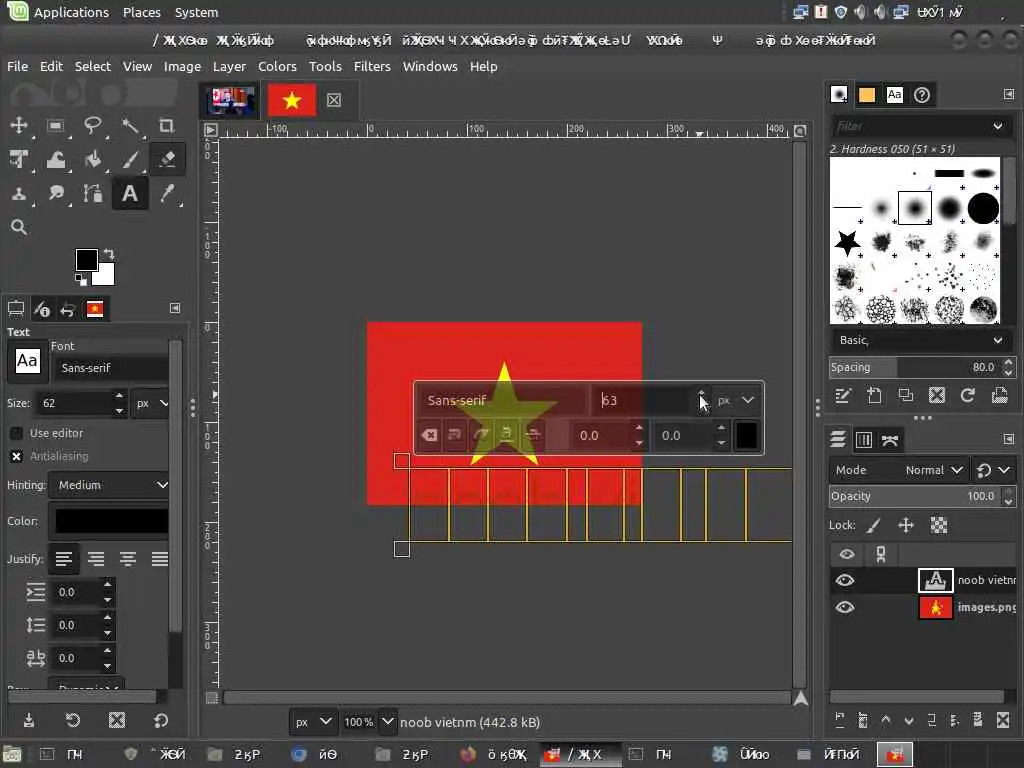Hide the images.png layer

pos(844,607)
